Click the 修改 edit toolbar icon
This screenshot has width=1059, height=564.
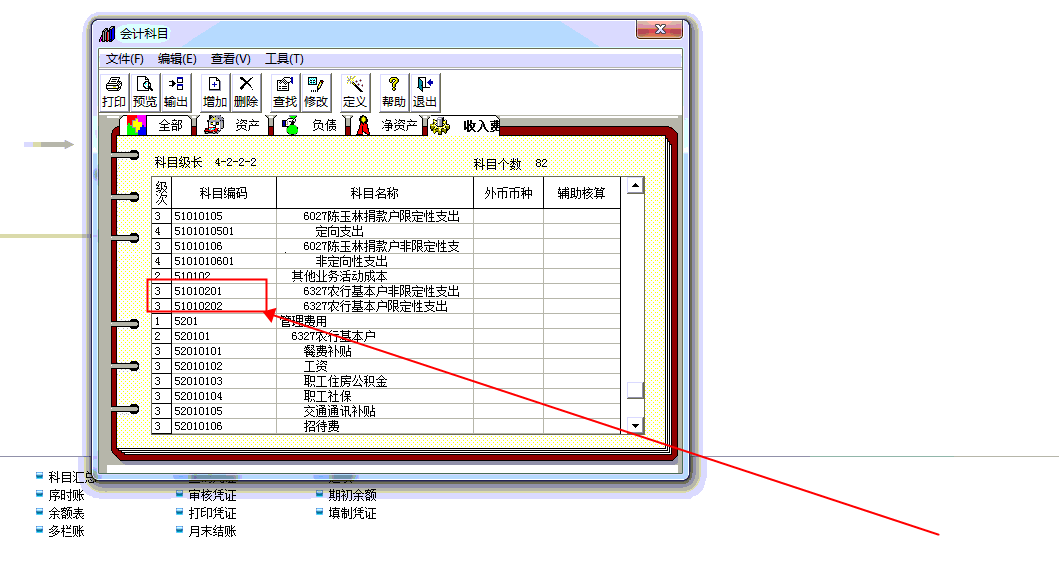[x=316, y=92]
